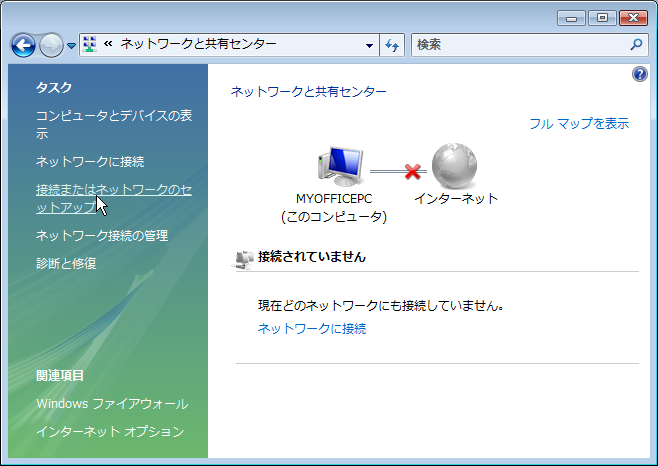Screen dimensions: 658x466
Task: Click the network icon beside 接続されていません
Action: (x=243, y=259)
